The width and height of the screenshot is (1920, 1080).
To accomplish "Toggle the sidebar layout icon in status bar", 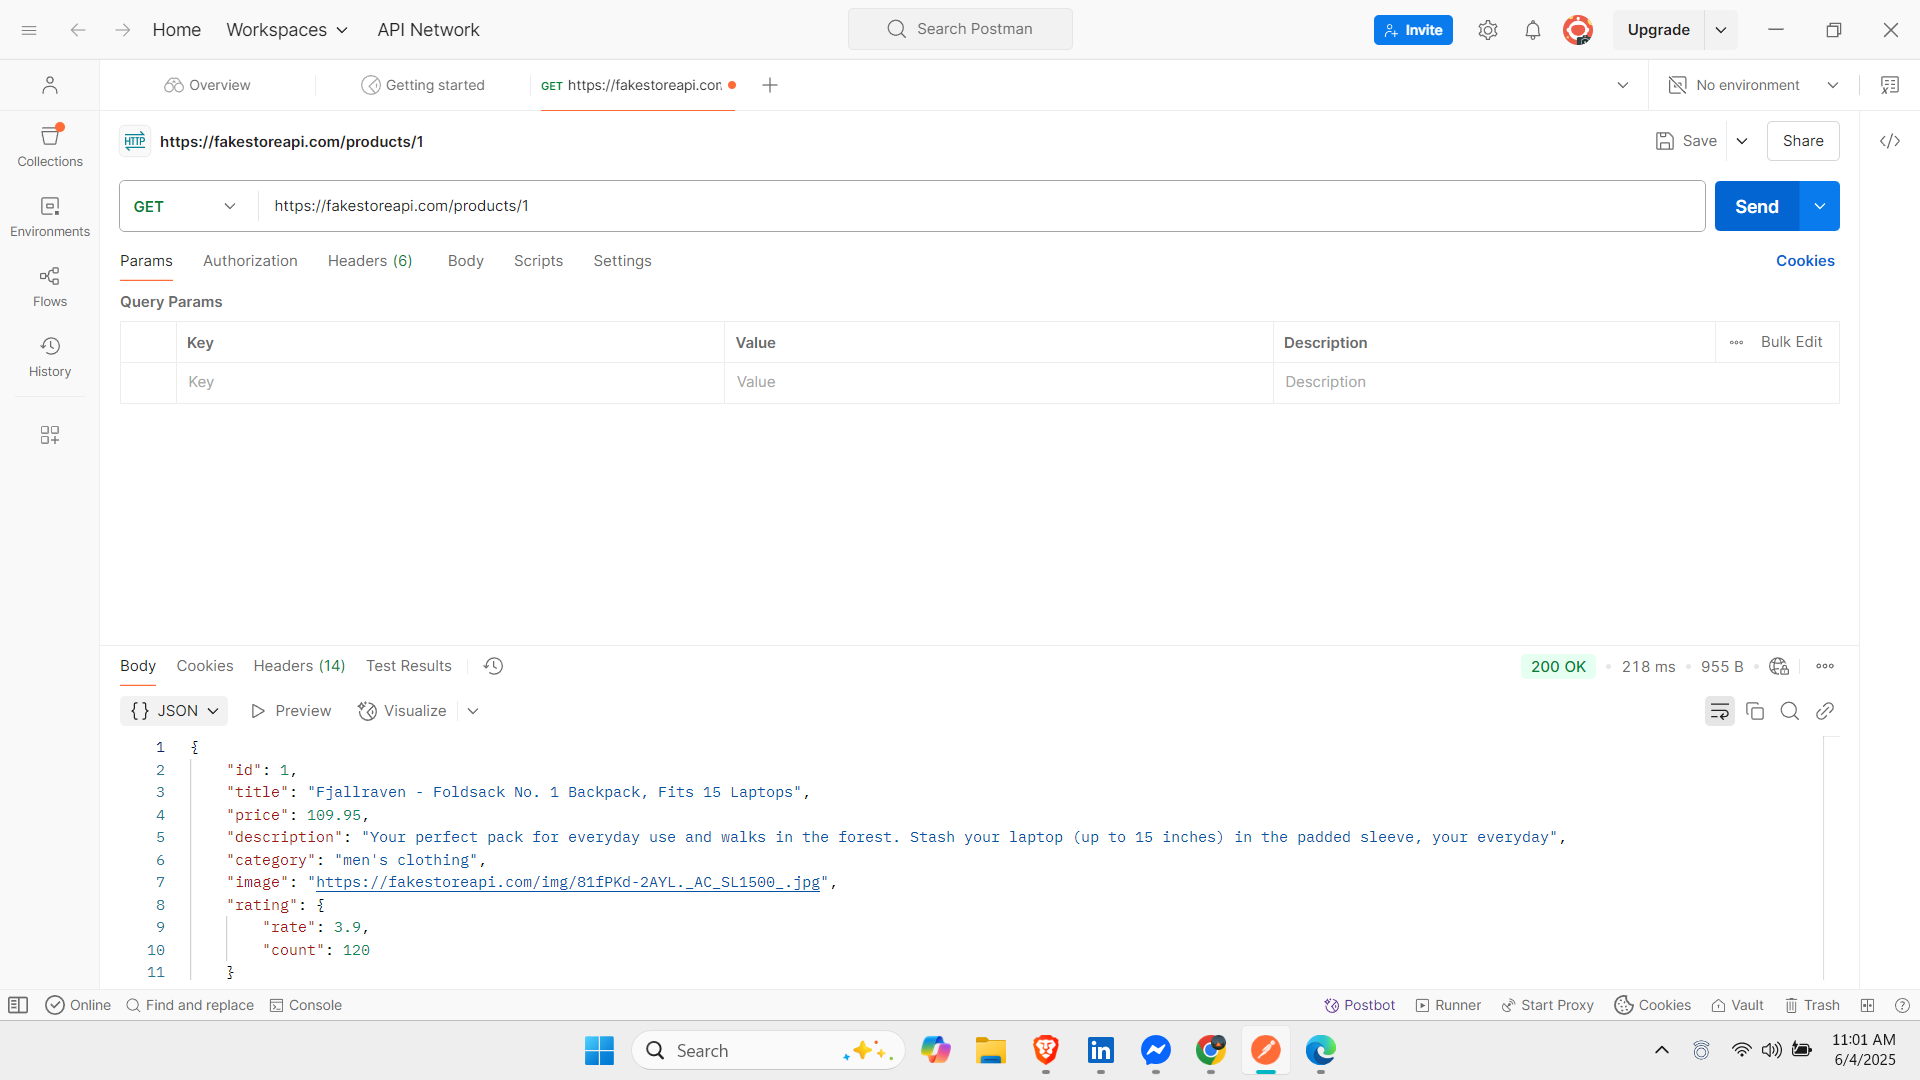I will point(18,1005).
